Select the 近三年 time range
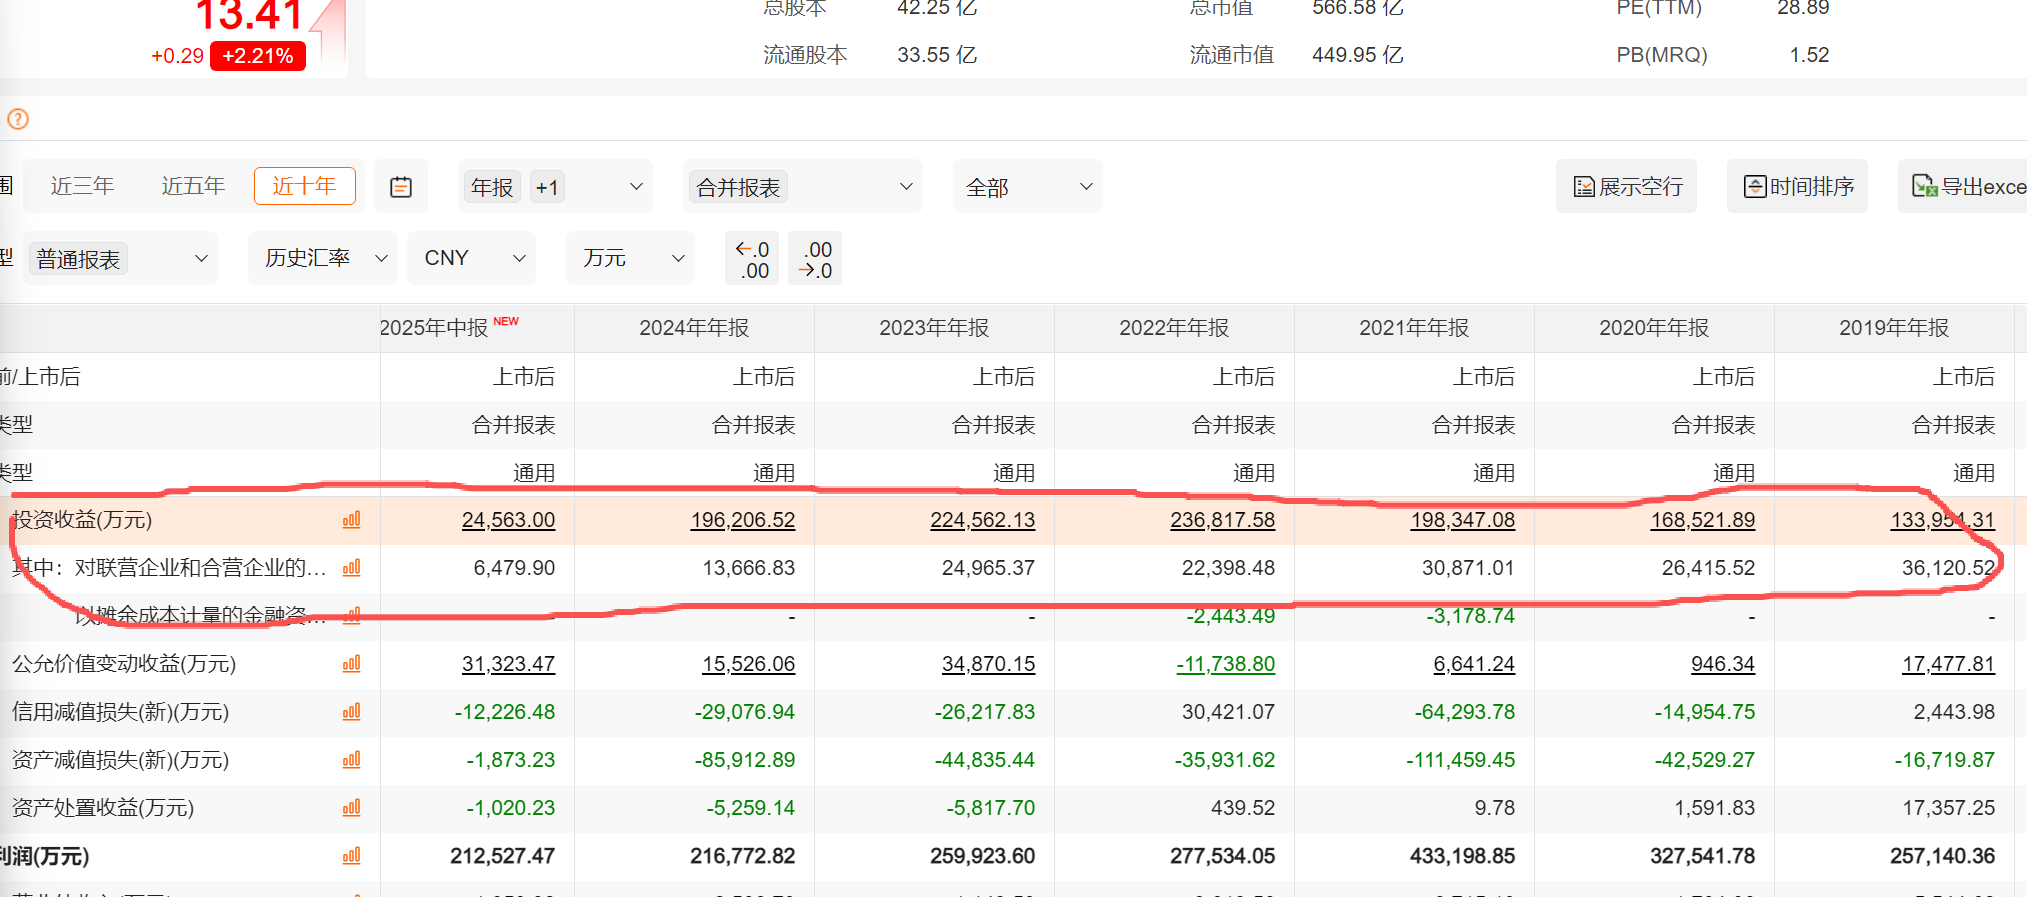This screenshot has width=2027, height=897. [x=82, y=186]
